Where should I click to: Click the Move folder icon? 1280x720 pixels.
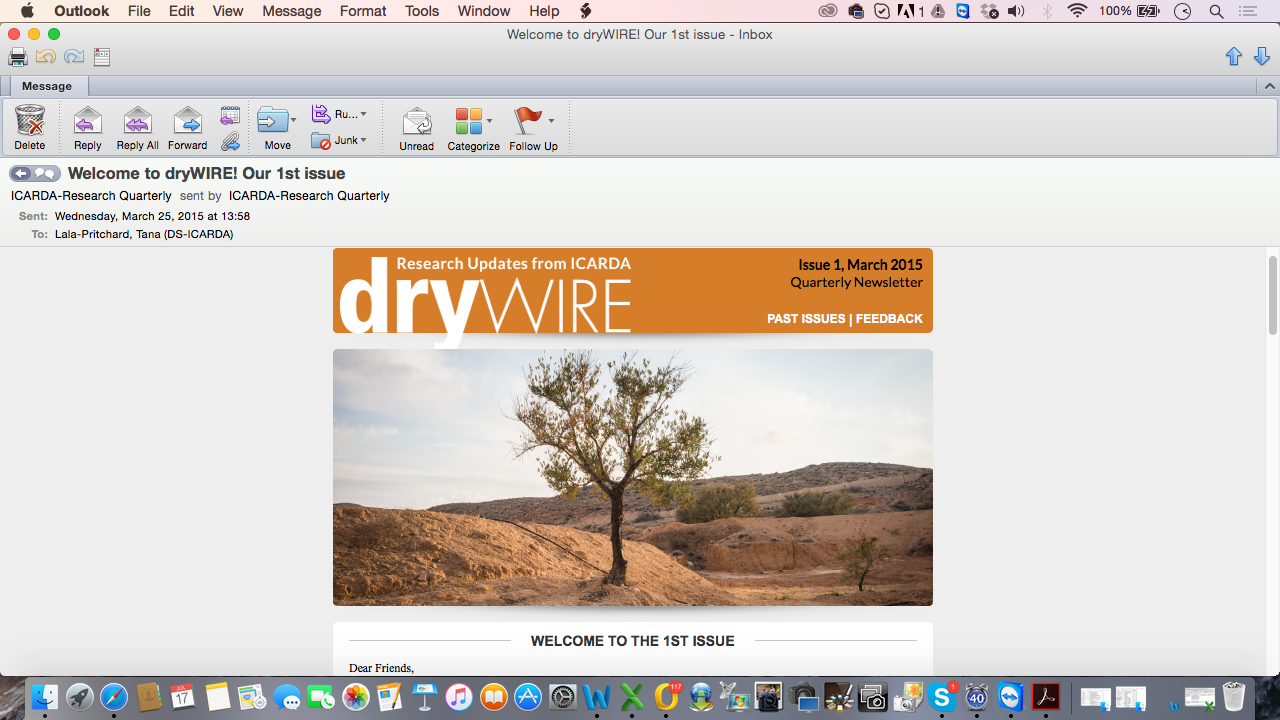tap(272, 120)
